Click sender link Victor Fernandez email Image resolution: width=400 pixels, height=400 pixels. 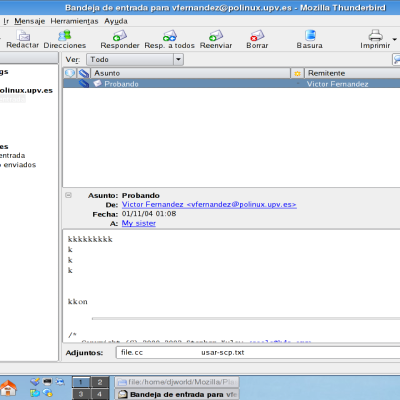(209, 204)
